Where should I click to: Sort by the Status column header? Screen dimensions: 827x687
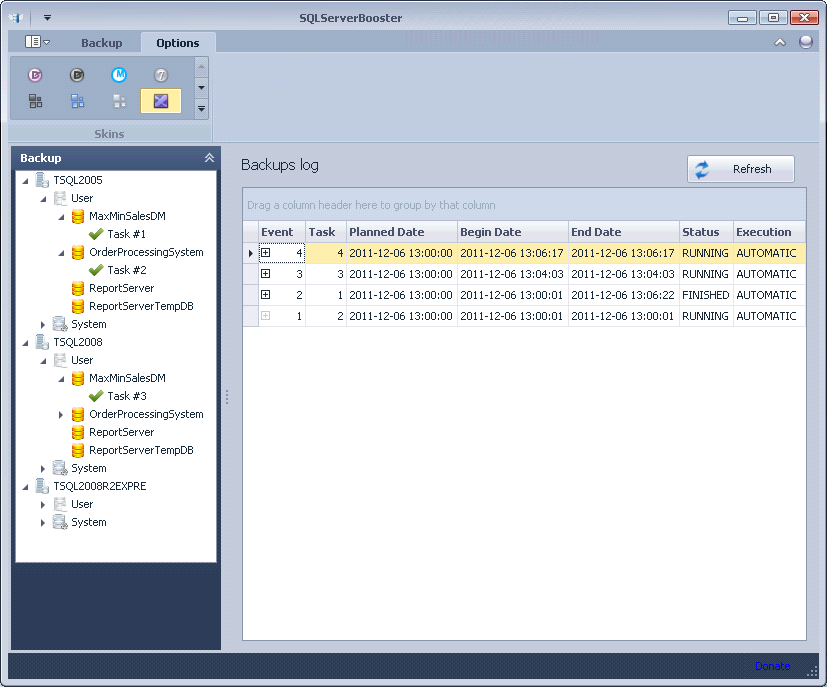coord(706,232)
